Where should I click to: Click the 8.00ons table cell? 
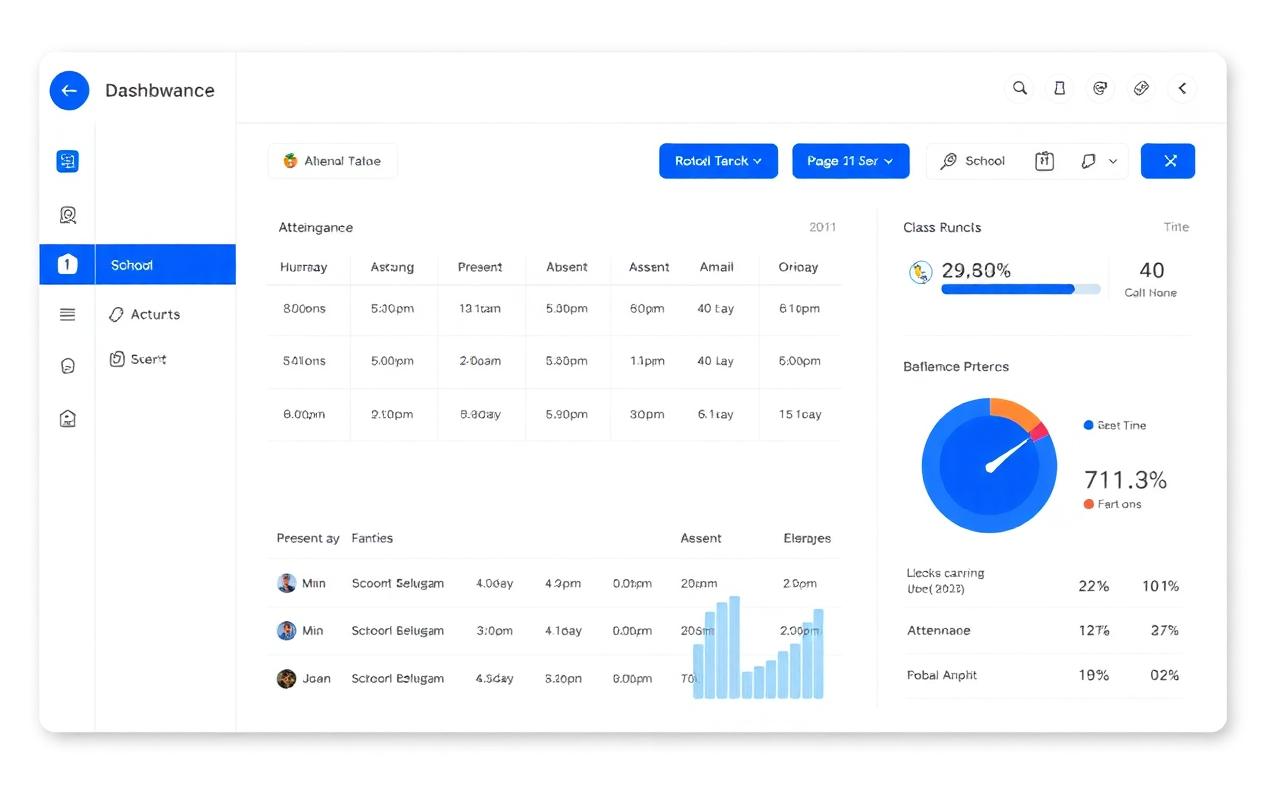pos(304,309)
